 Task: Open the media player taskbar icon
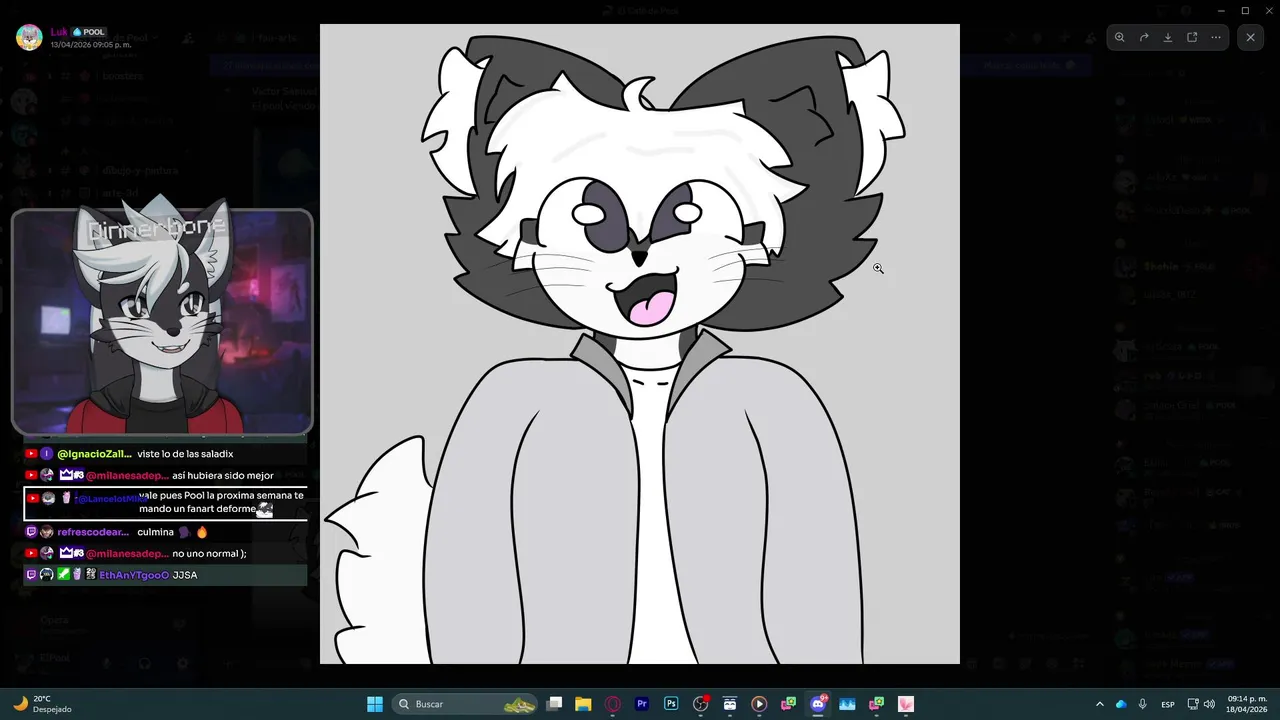pos(759,704)
